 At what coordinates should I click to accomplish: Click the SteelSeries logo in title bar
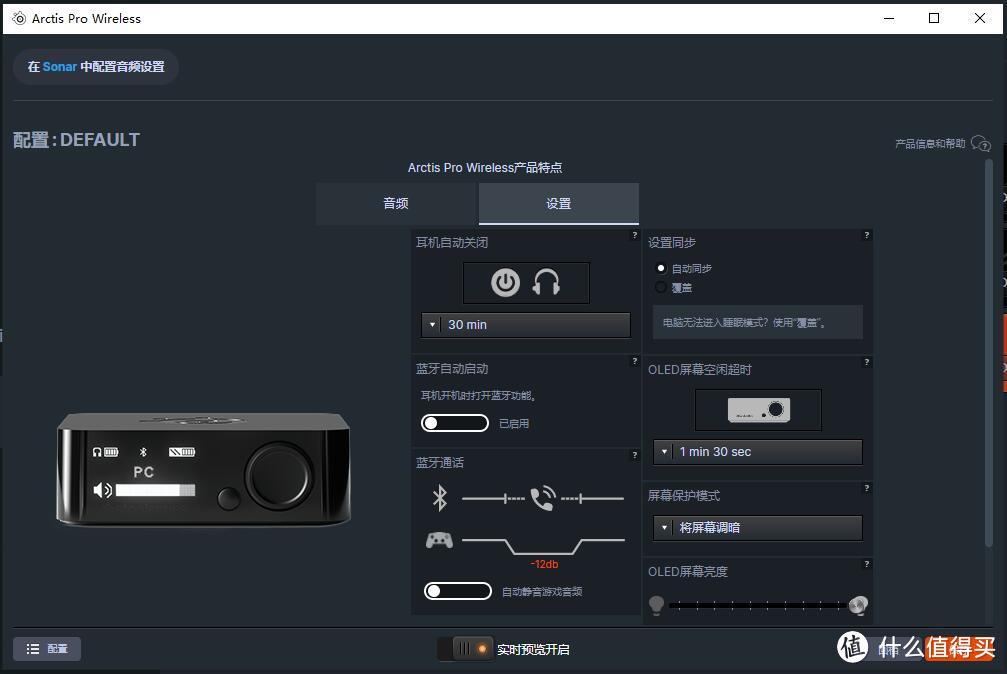[x=19, y=19]
